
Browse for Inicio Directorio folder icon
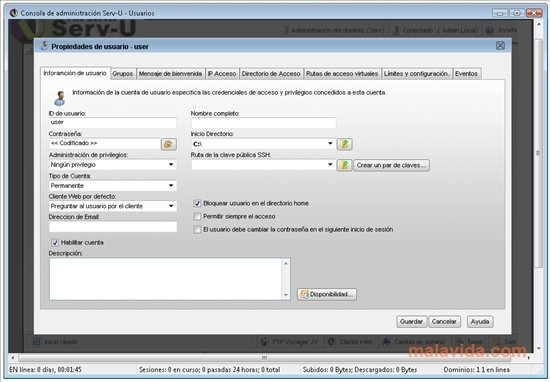coord(344,144)
